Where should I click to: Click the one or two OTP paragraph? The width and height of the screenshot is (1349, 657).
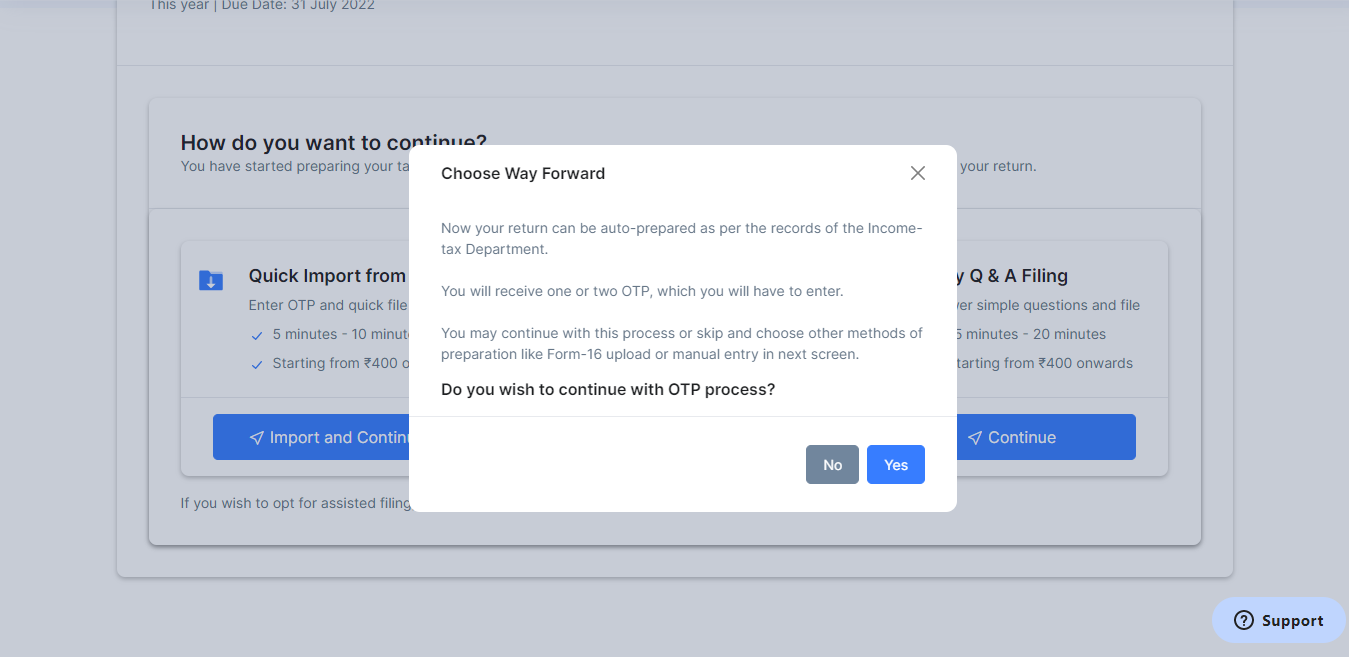point(642,291)
